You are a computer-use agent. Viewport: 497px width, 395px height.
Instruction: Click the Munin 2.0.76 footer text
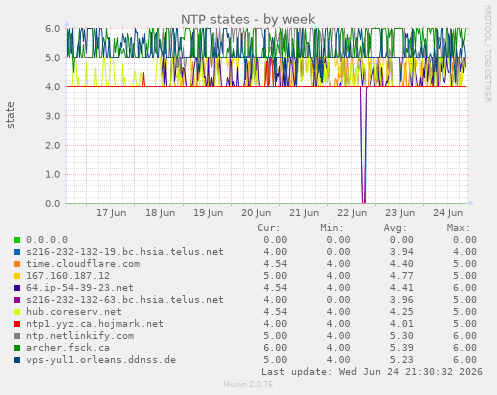click(248, 384)
